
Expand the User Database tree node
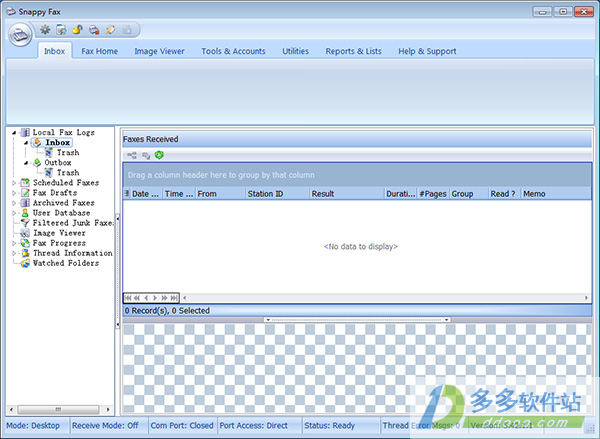pyautogui.click(x=14, y=213)
